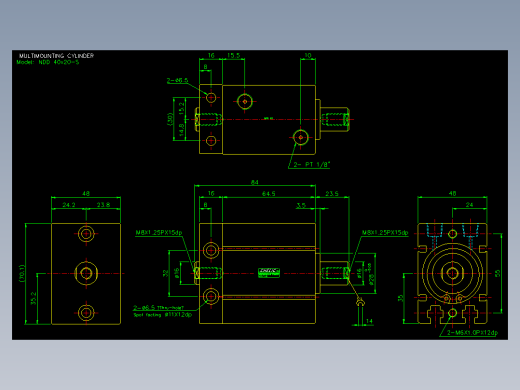
Task: Click the '23.5' rod extension dimension
Action: 332,193
